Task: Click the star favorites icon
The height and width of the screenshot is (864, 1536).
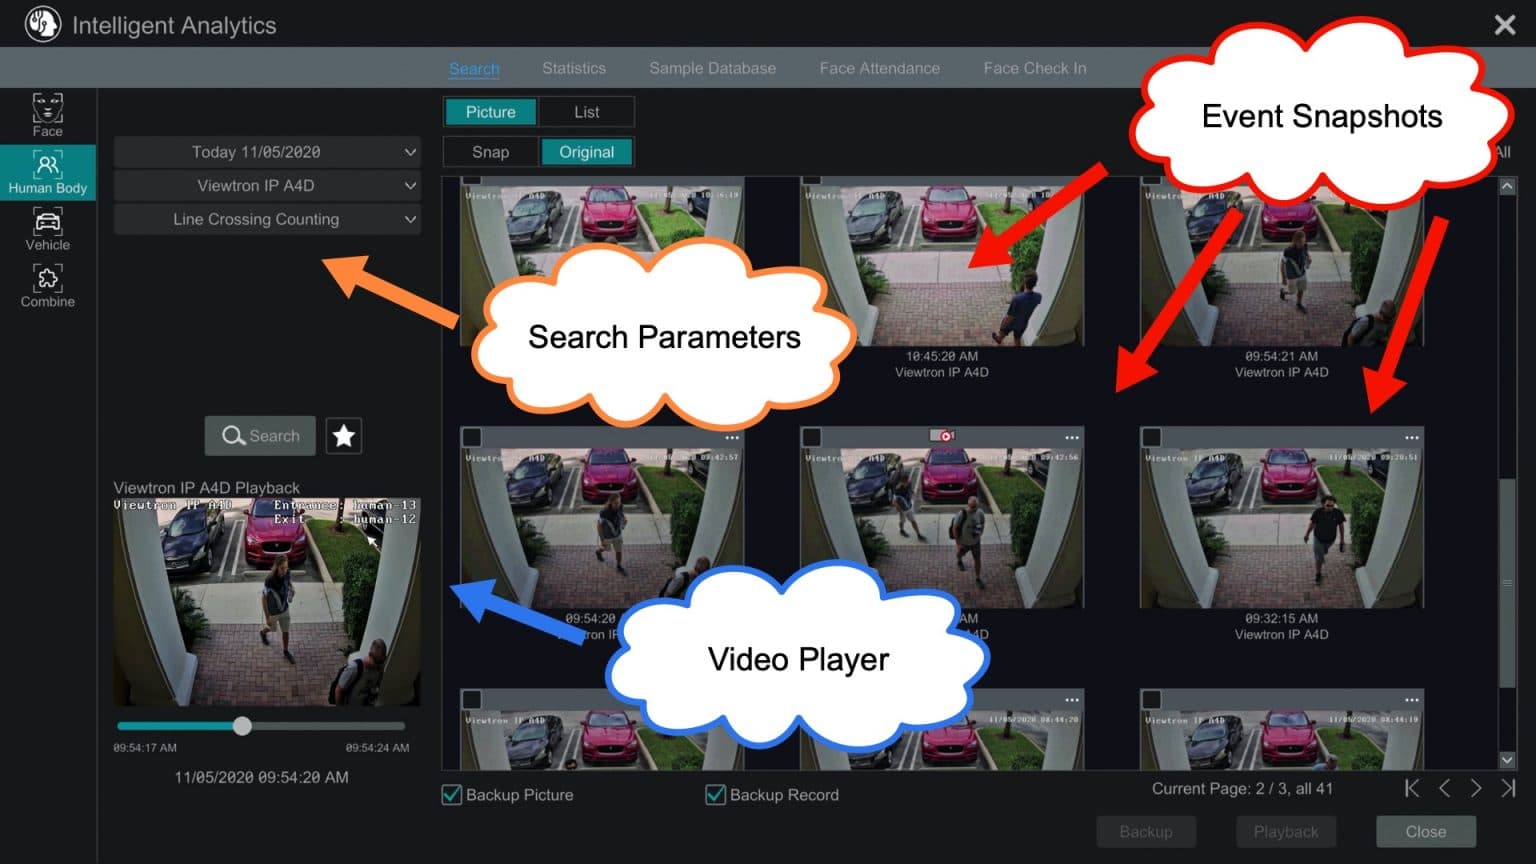Action: (x=343, y=436)
